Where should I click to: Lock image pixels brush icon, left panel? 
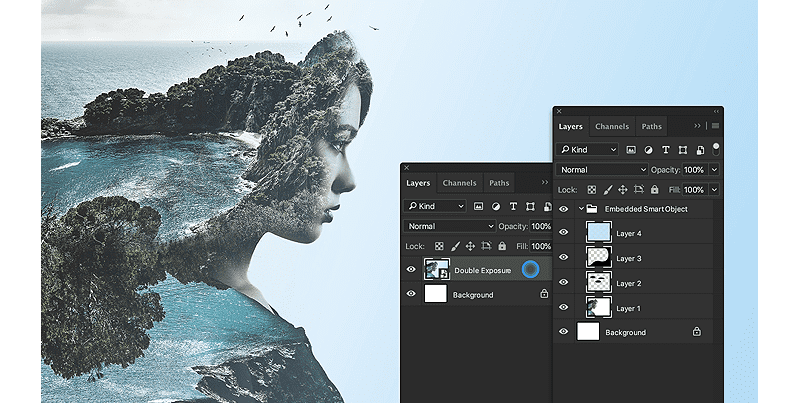click(455, 246)
